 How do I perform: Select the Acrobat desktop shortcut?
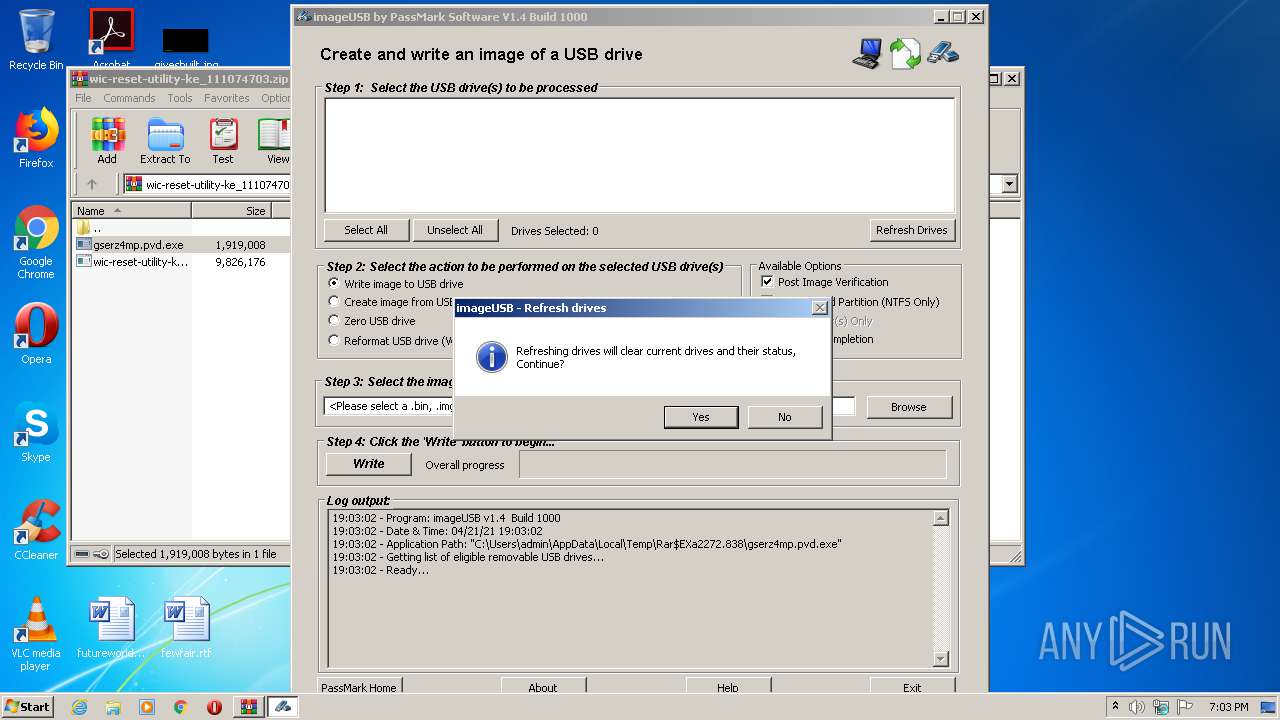coord(111,40)
